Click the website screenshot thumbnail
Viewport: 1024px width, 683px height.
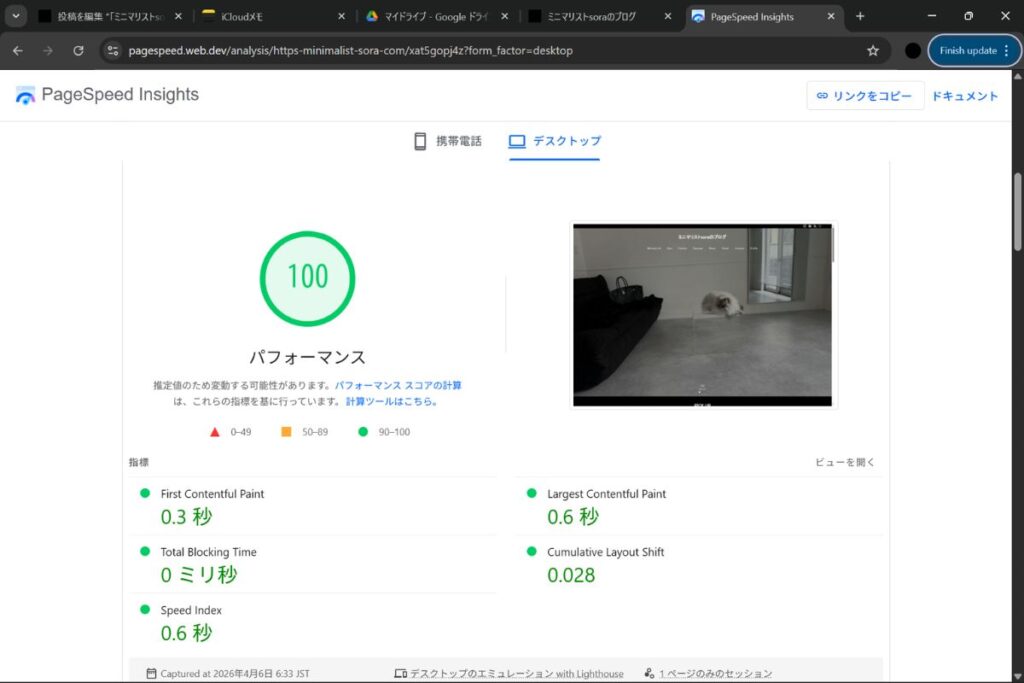click(x=703, y=314)
